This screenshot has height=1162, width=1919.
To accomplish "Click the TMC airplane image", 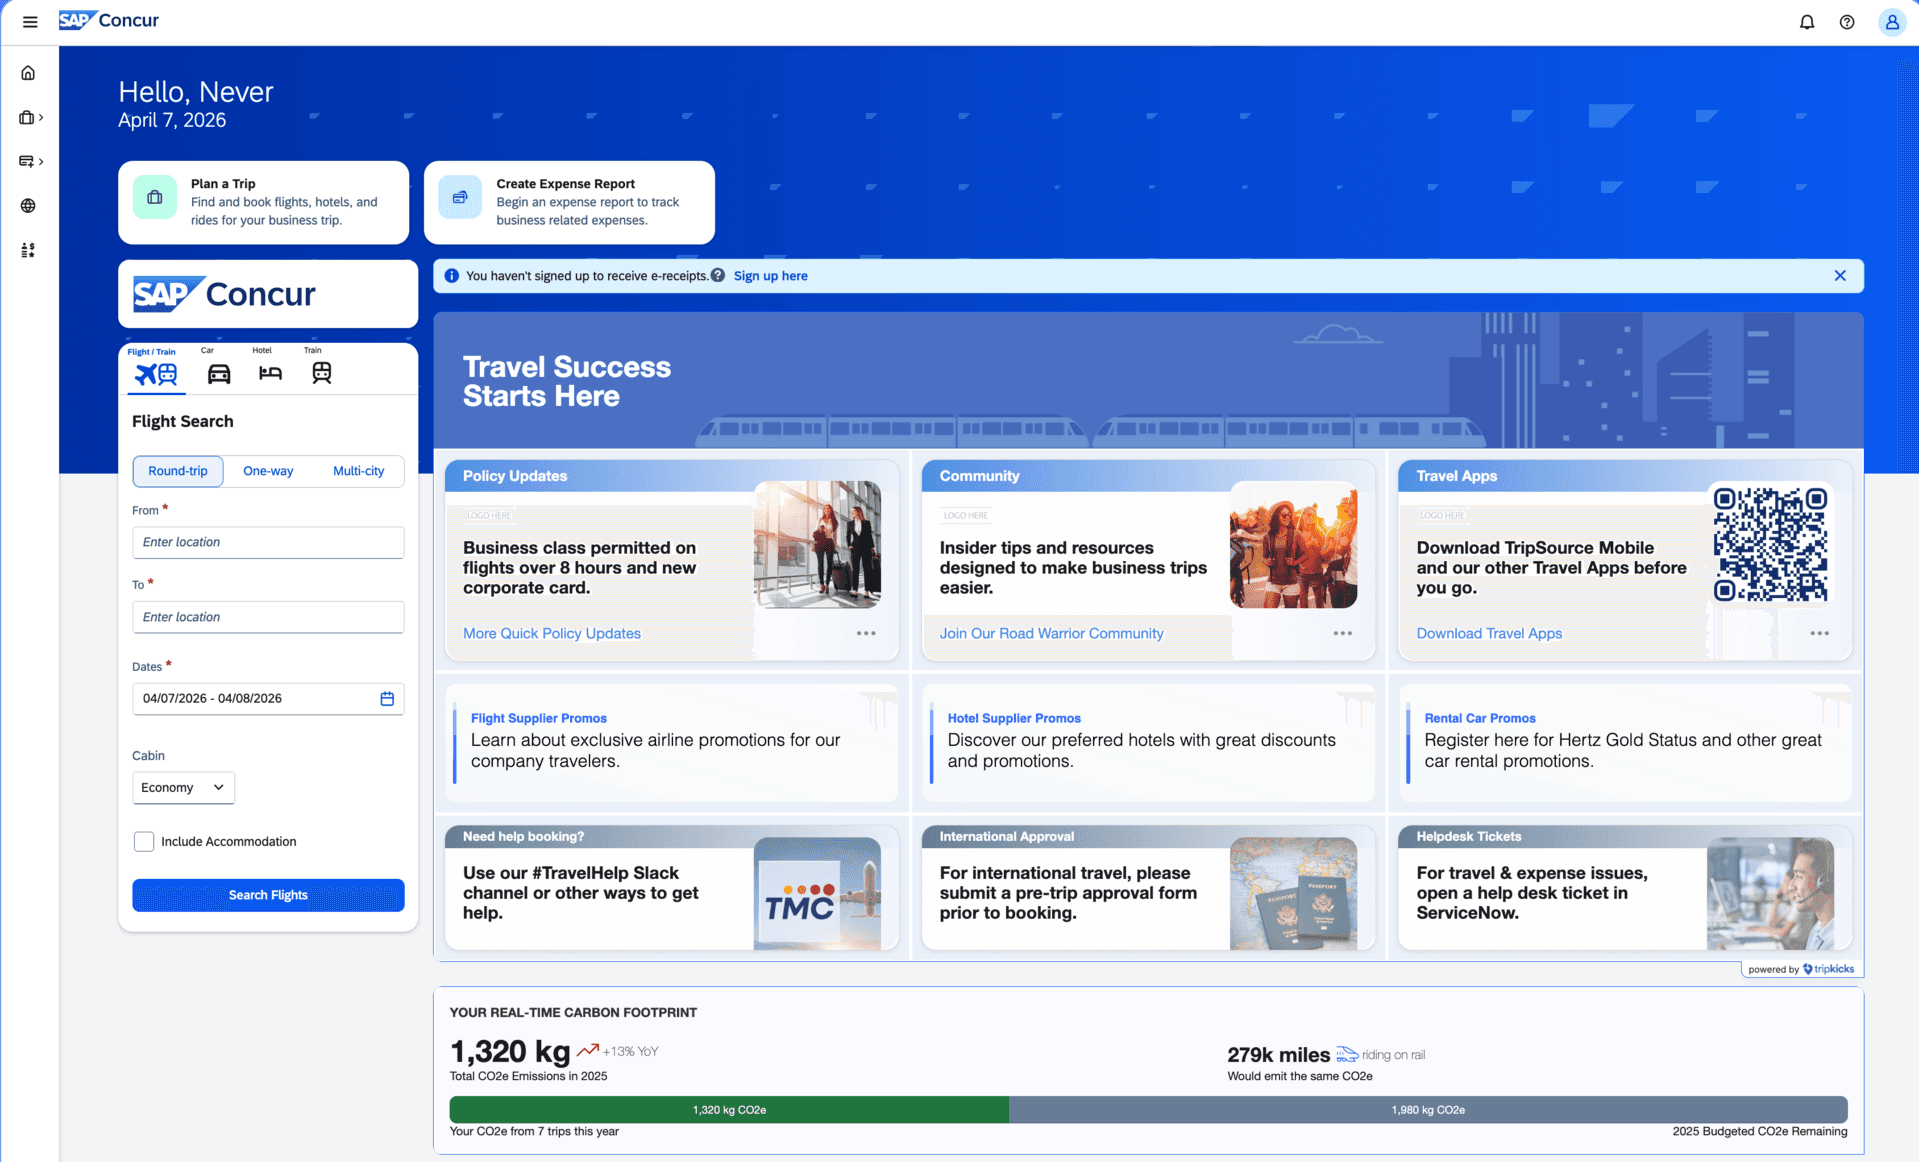I will pyautogui.click(x=818, y=893).
